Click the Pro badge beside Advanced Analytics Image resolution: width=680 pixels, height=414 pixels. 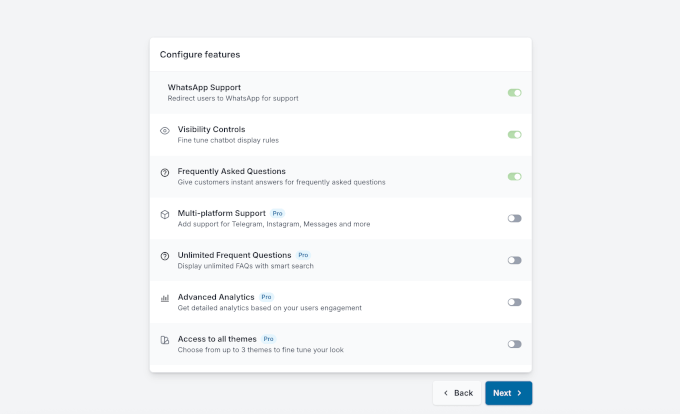(x=266, y=297)
